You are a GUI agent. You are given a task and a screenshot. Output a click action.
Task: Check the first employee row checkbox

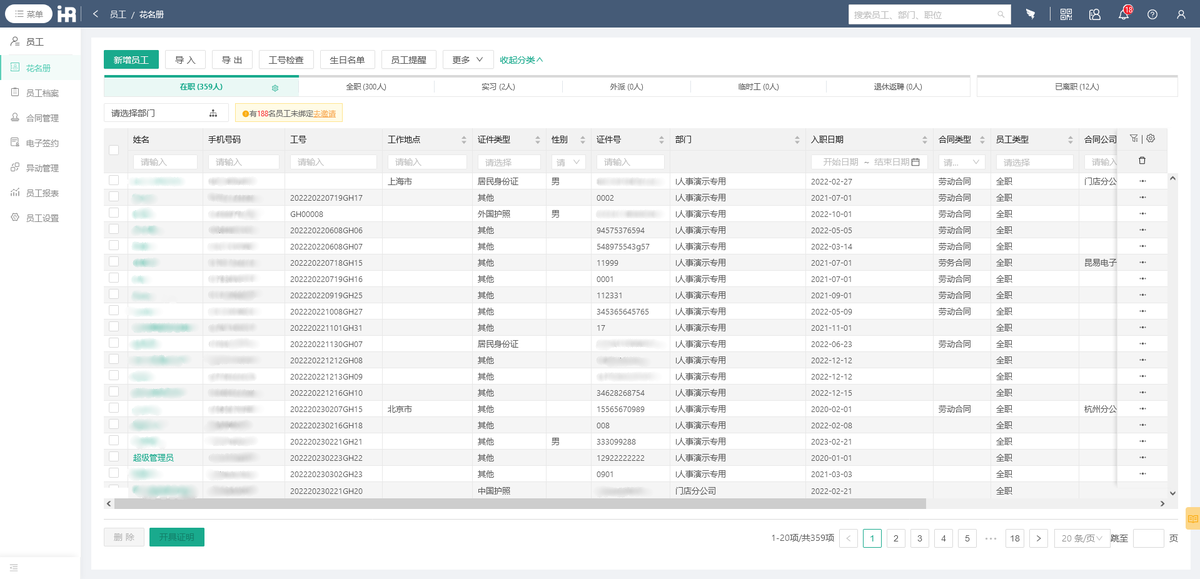(x=114, y=181)
